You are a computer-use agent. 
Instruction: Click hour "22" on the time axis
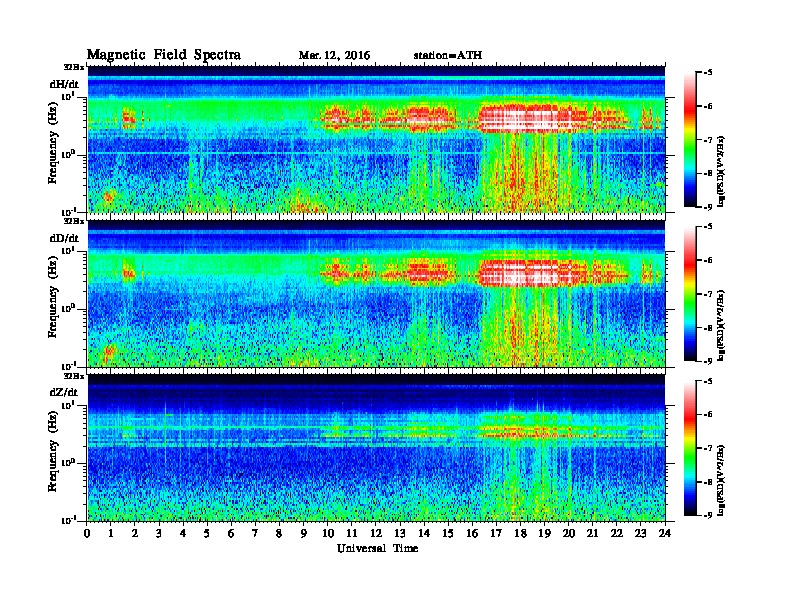click(x=617, y=533)
